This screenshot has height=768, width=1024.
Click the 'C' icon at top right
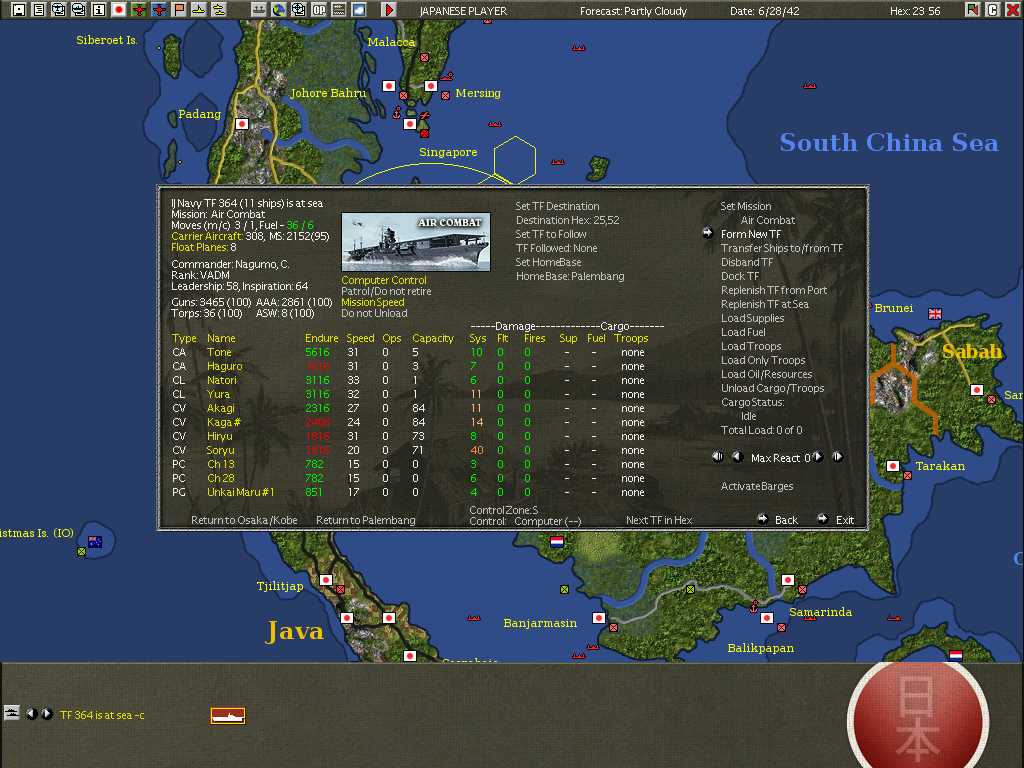pos(993,9)
